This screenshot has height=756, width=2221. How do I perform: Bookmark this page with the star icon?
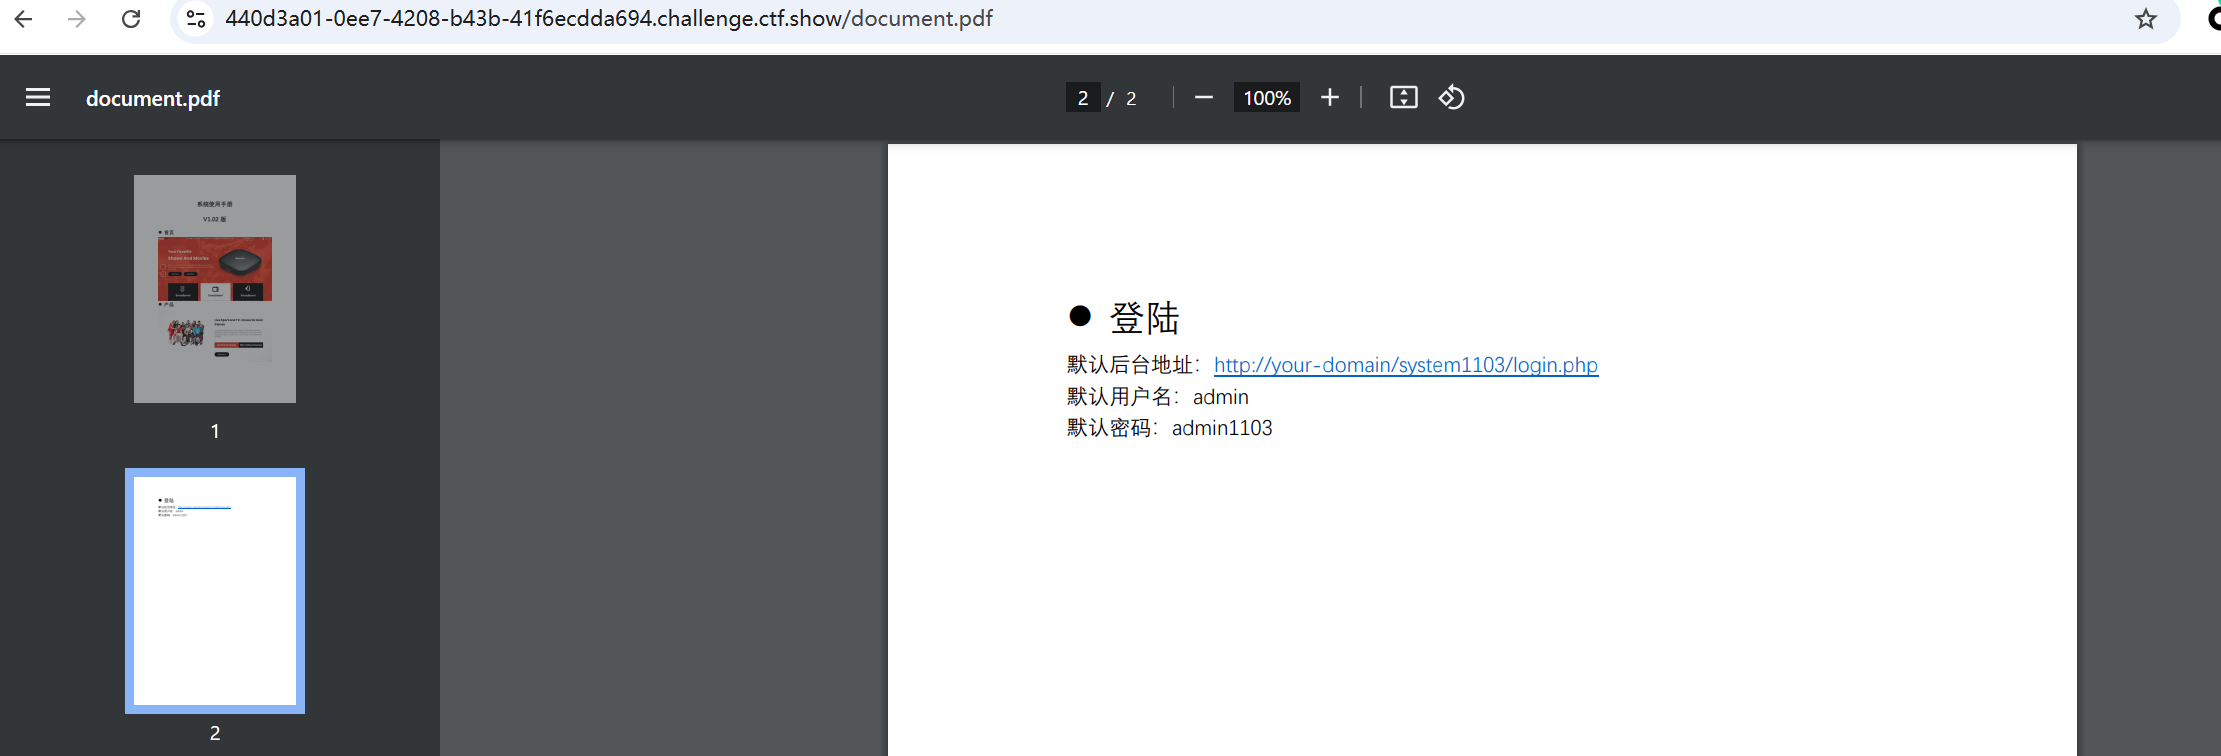(2145, 19)
